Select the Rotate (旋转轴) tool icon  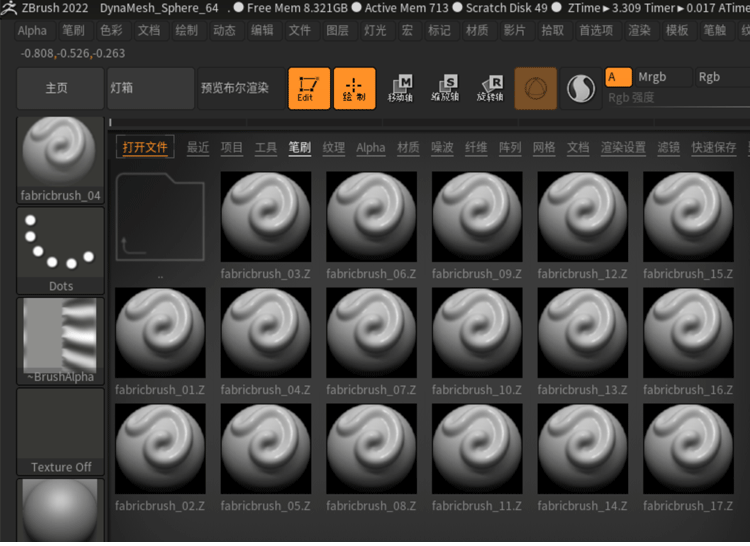(x=490, y=88)
